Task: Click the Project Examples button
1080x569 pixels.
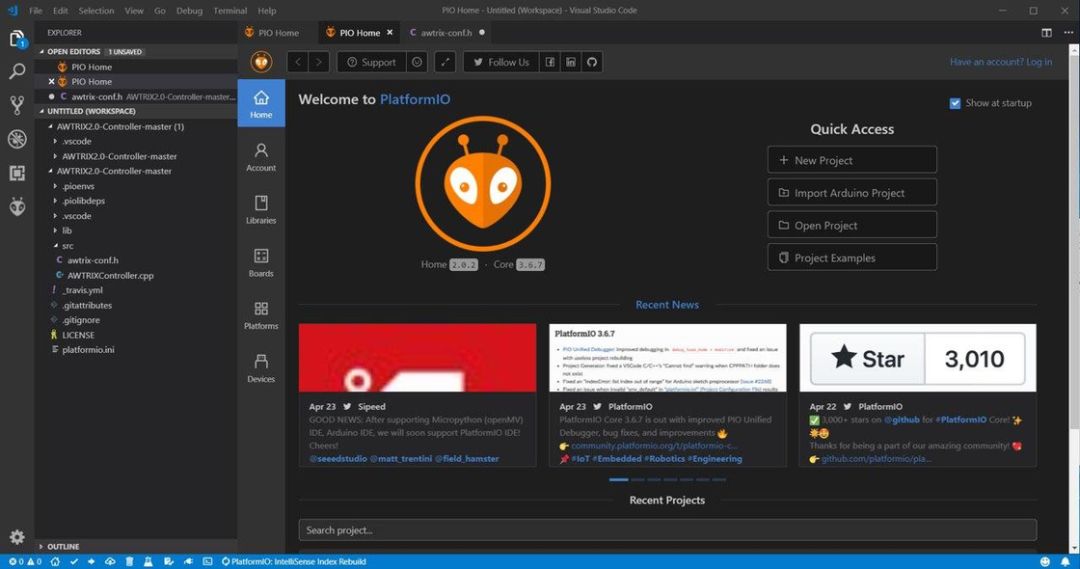Action: coord(852,258)
